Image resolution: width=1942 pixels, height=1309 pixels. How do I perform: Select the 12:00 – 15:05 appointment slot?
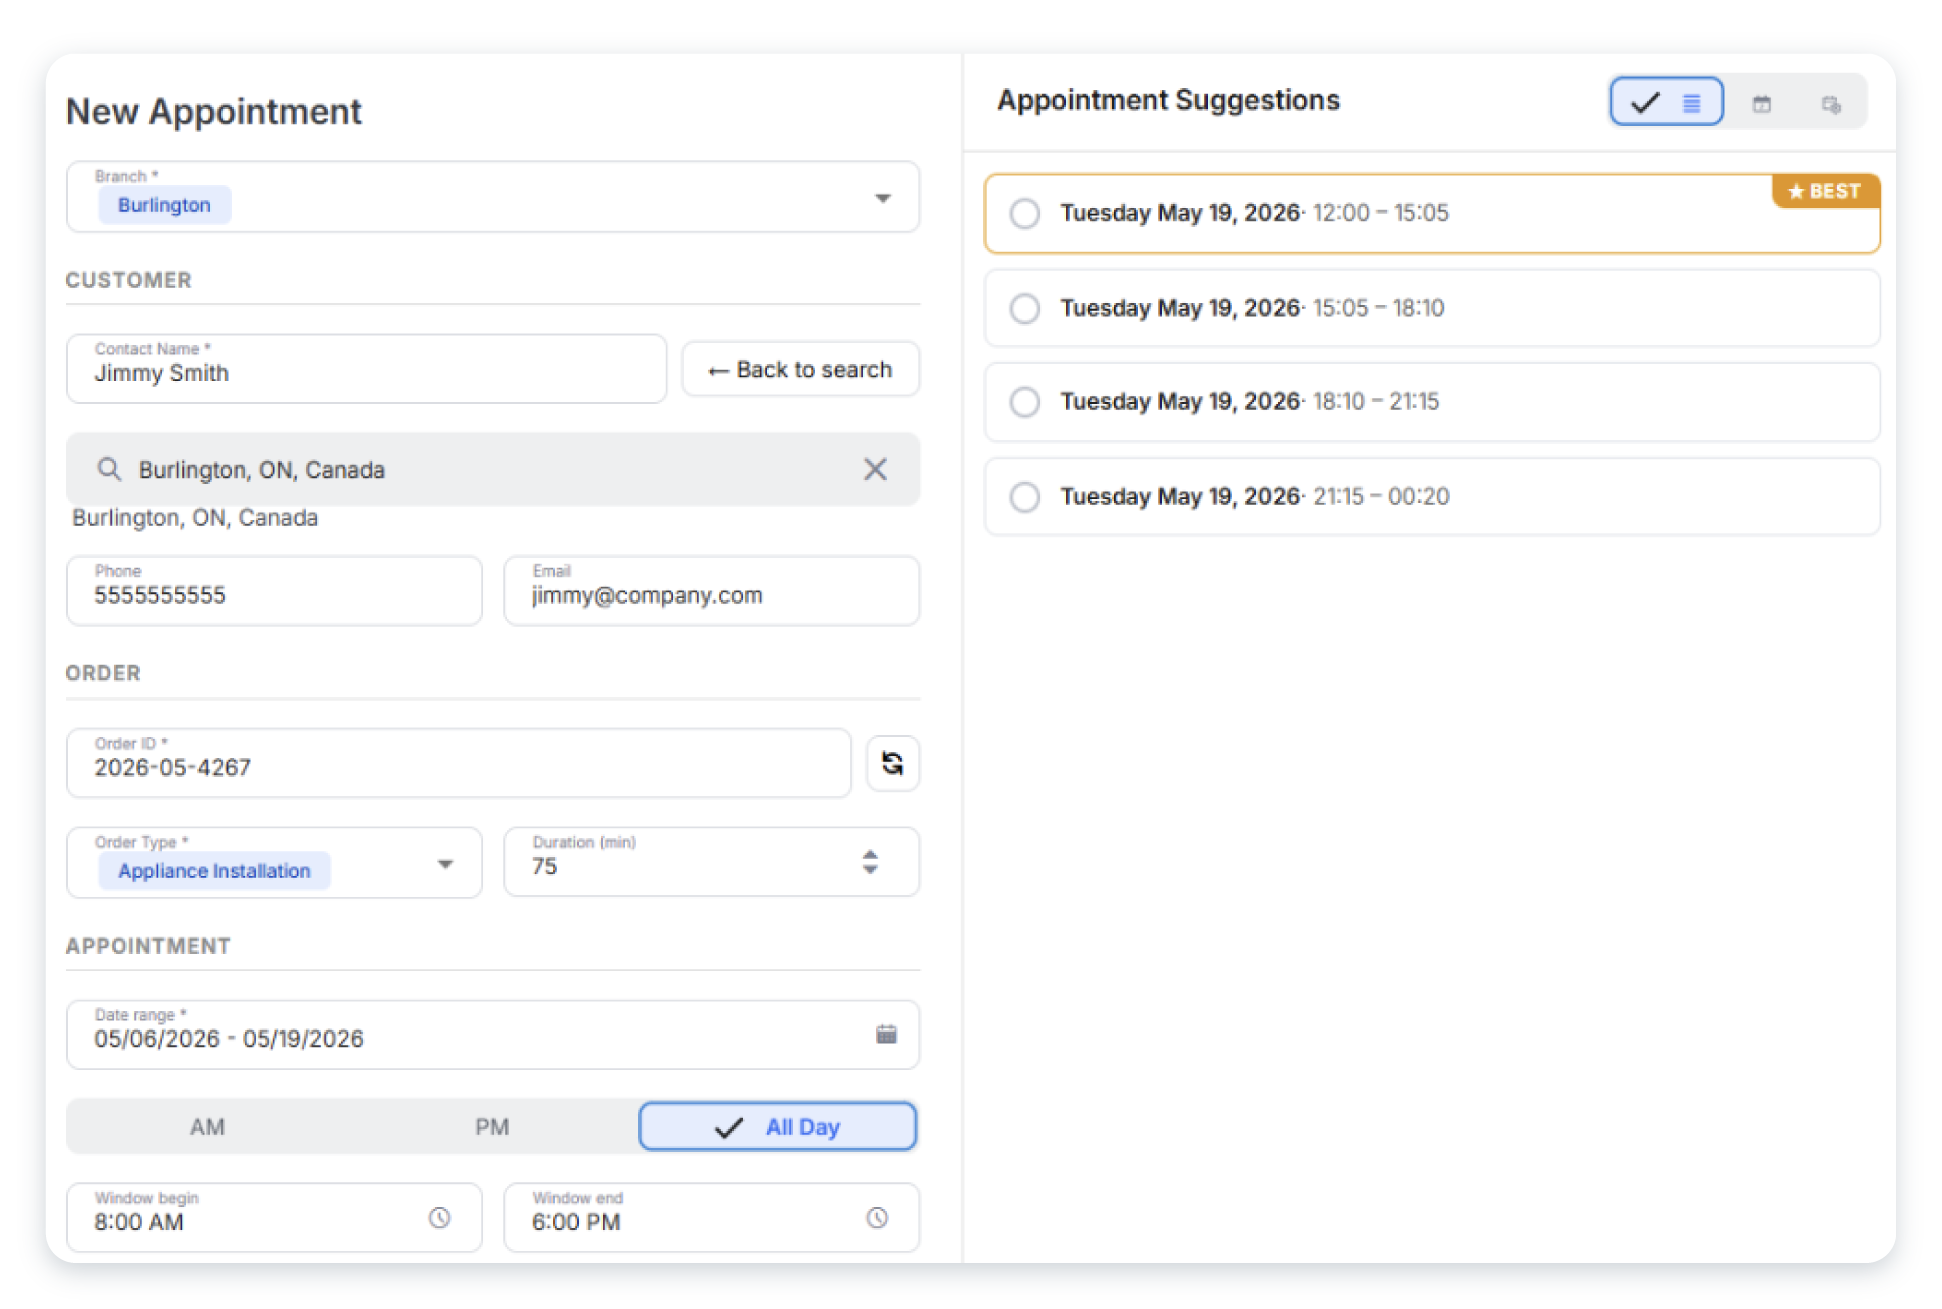coord(1431,213)
